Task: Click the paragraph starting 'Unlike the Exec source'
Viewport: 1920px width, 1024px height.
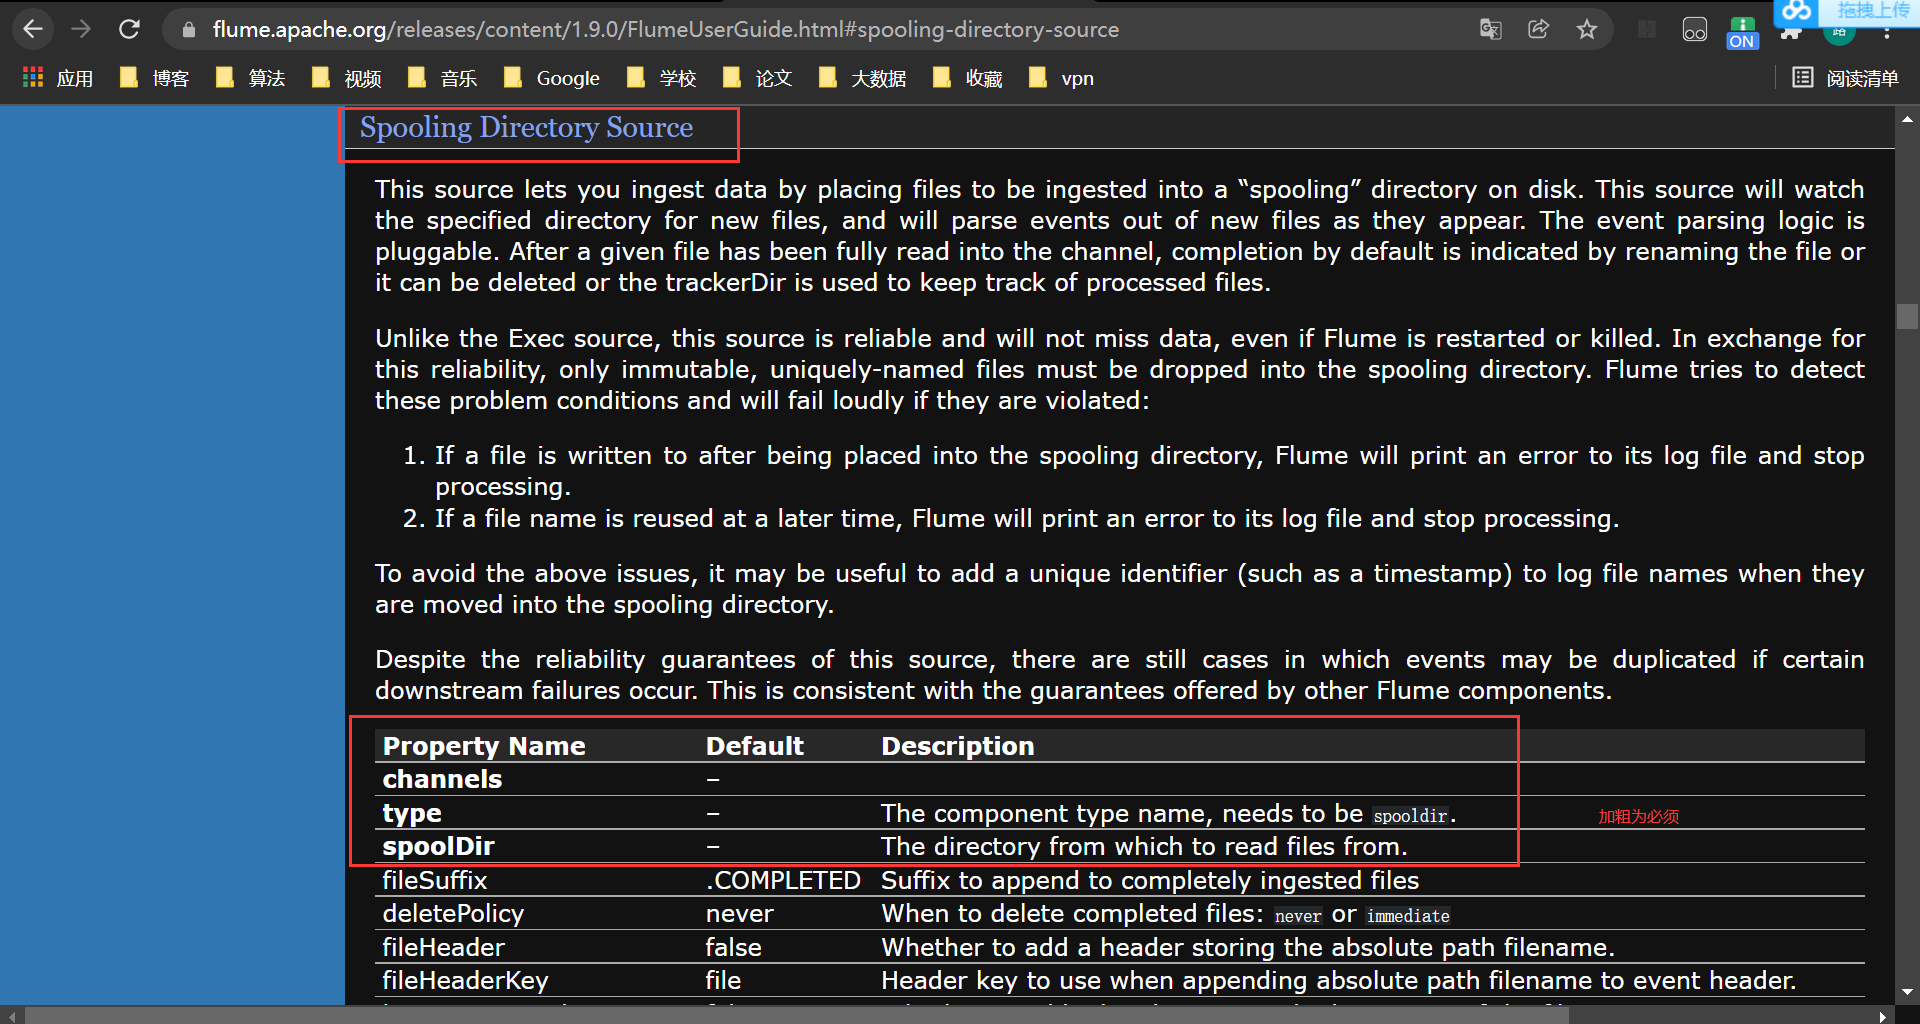Action: tap(1120, 369)
